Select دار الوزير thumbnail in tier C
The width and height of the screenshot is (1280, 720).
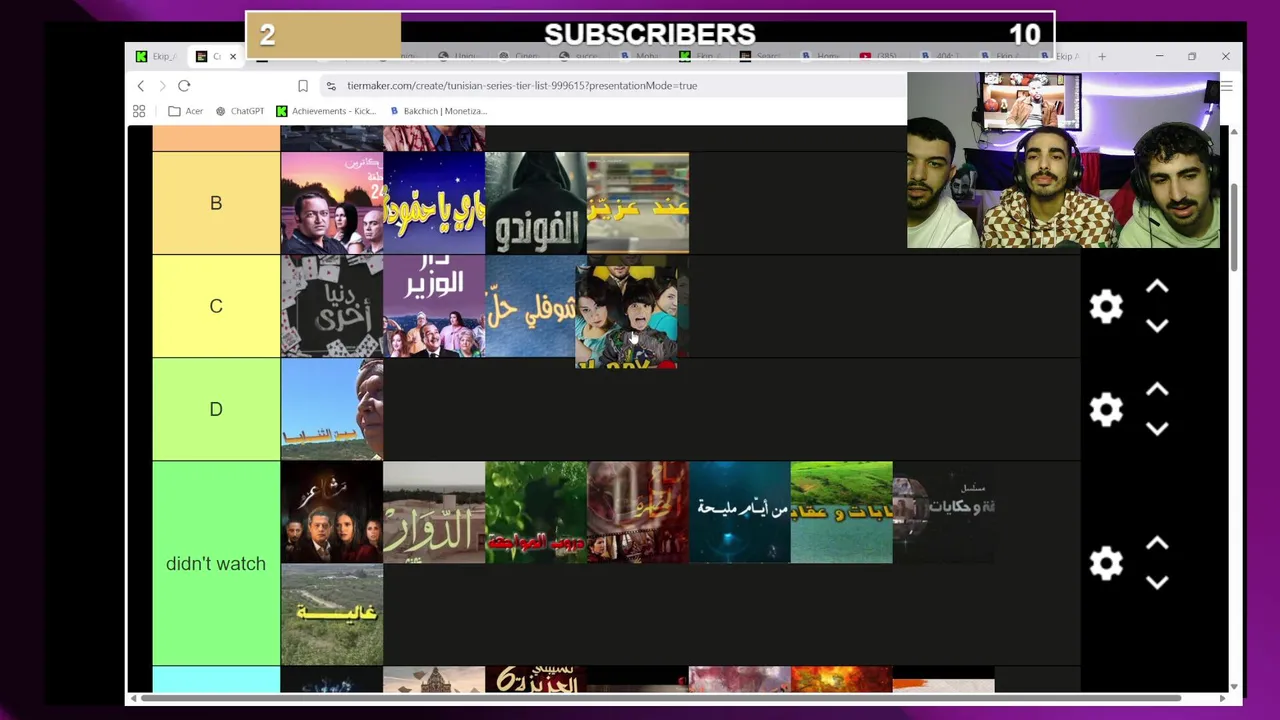[434, 306]
